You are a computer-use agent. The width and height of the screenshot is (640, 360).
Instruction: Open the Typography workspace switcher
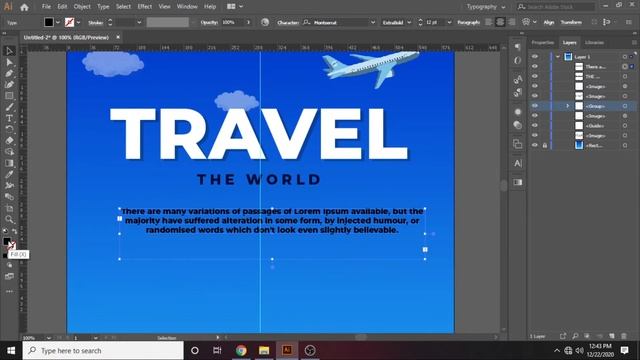(x=486, y=7)
